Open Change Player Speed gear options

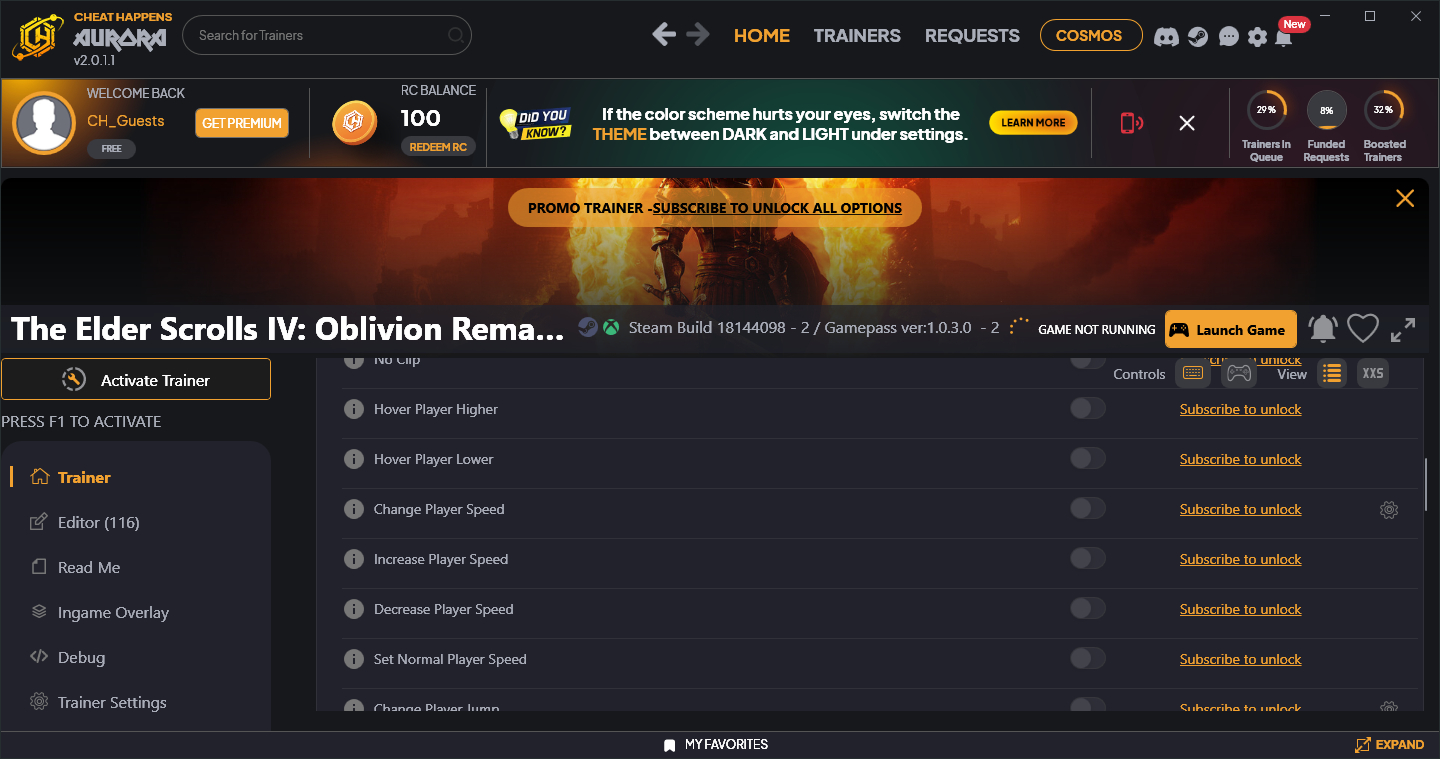(1388, 510)
